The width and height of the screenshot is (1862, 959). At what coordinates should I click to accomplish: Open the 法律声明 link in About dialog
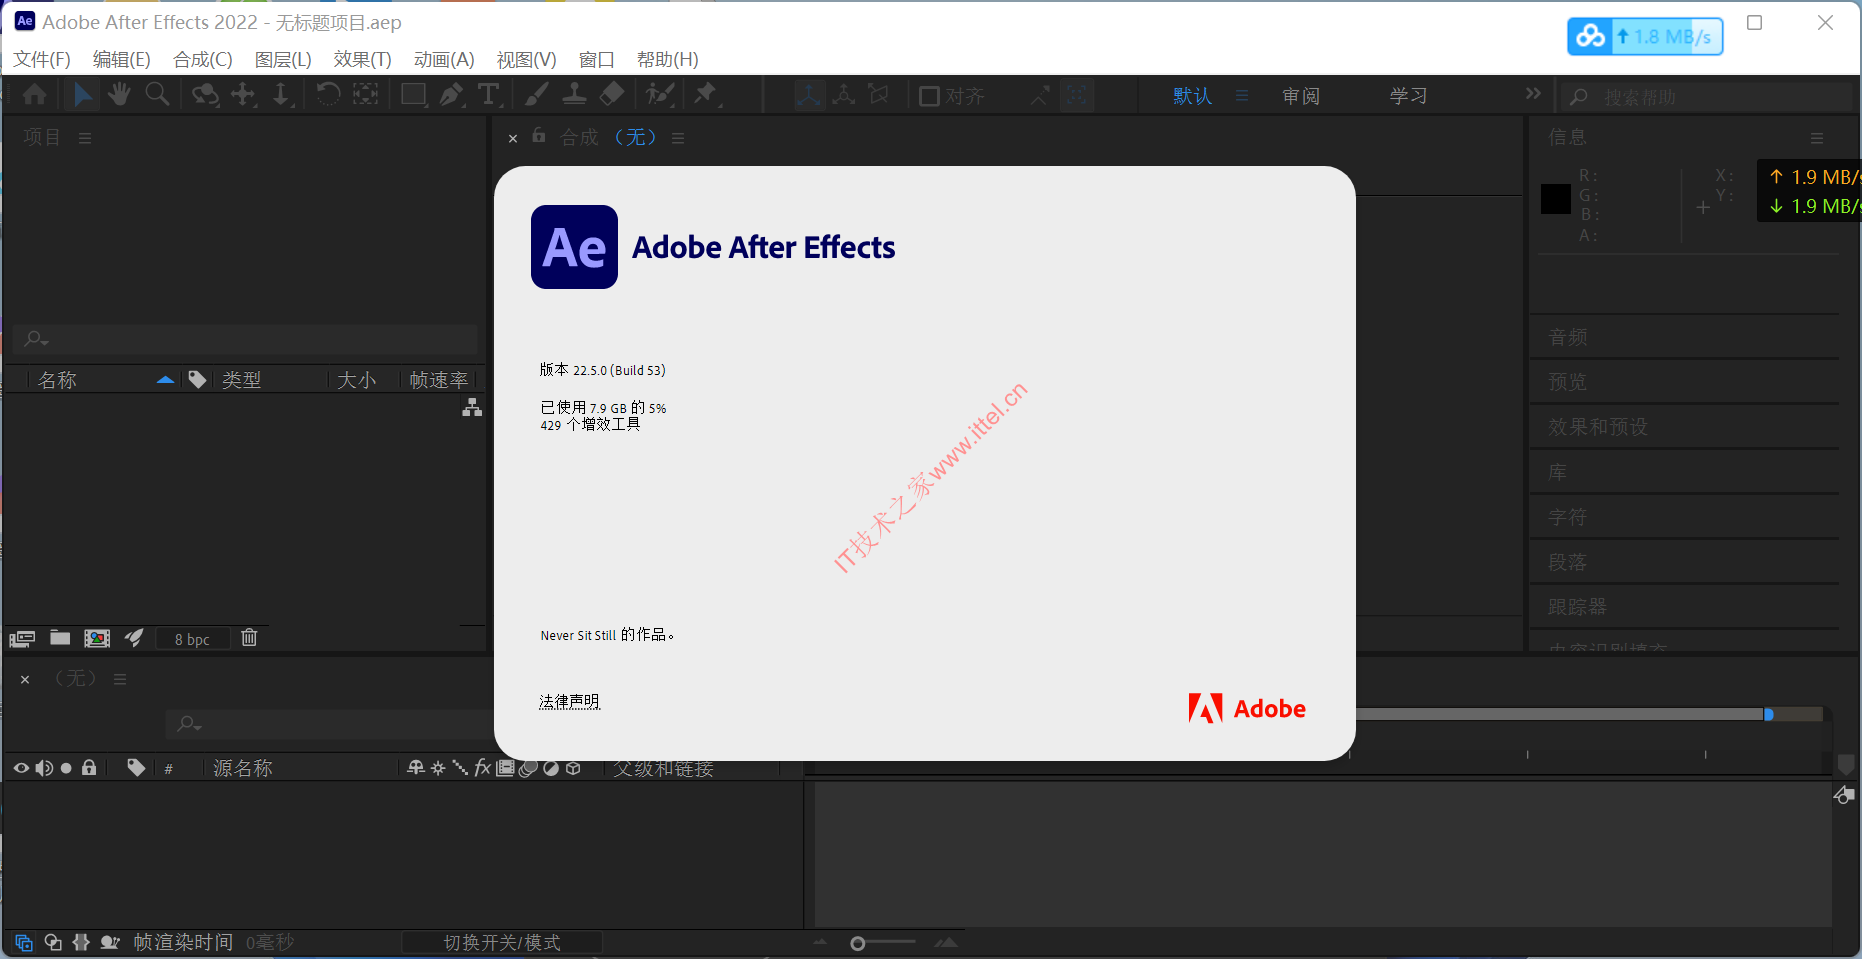(569, 702)
